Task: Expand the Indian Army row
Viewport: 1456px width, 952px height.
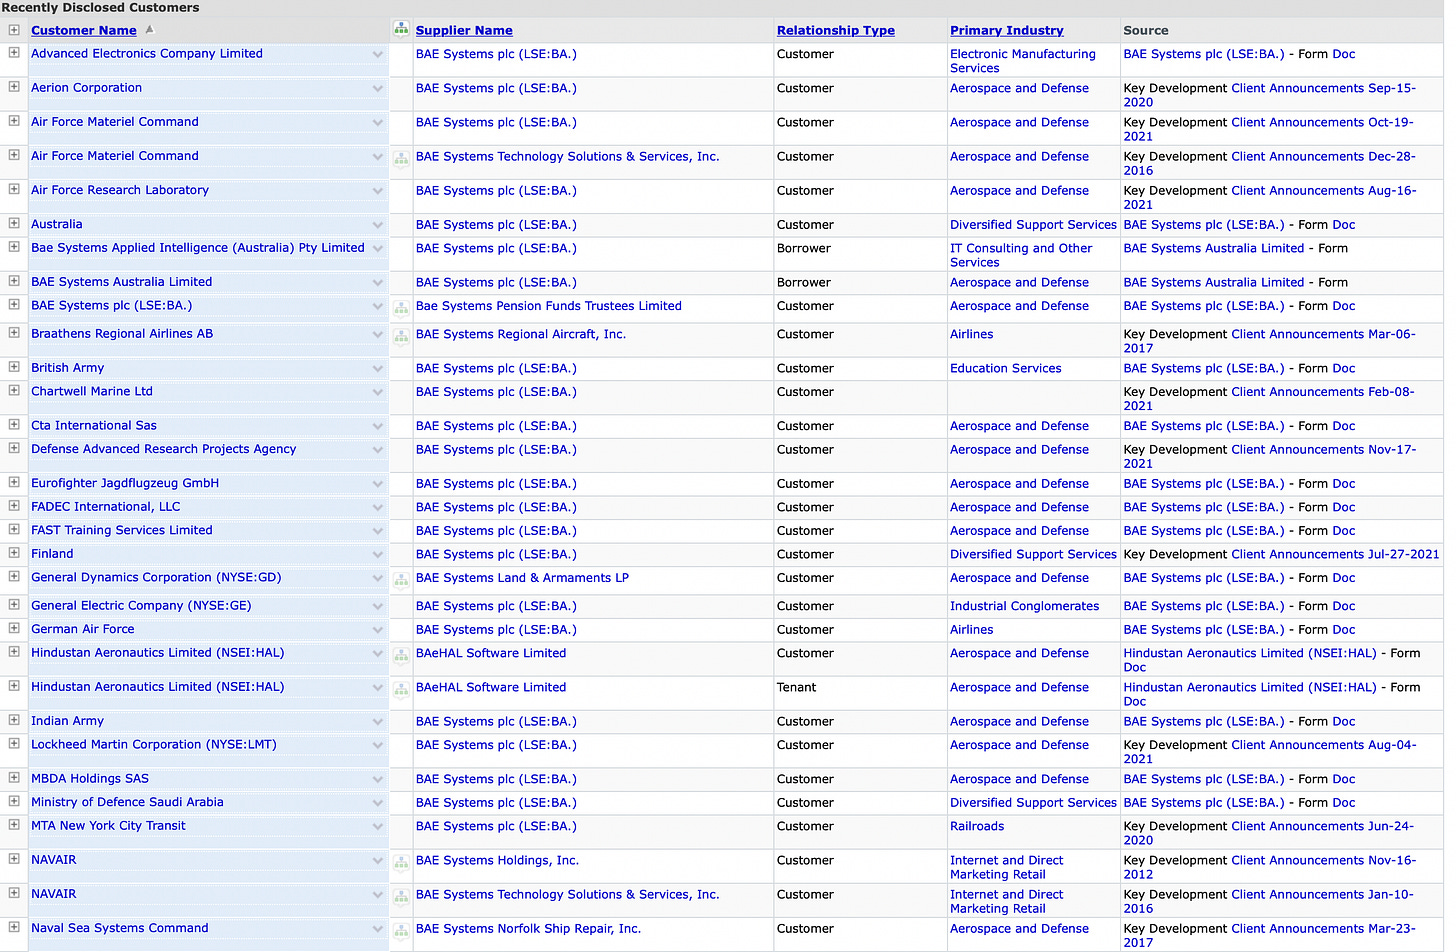Action: (x=14, y=719)
